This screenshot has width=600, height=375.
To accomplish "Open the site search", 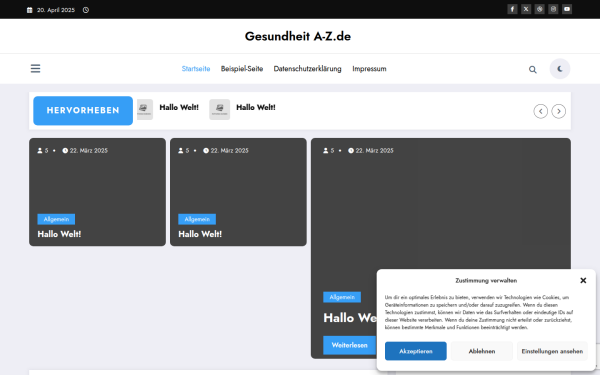I will point(532,69).
